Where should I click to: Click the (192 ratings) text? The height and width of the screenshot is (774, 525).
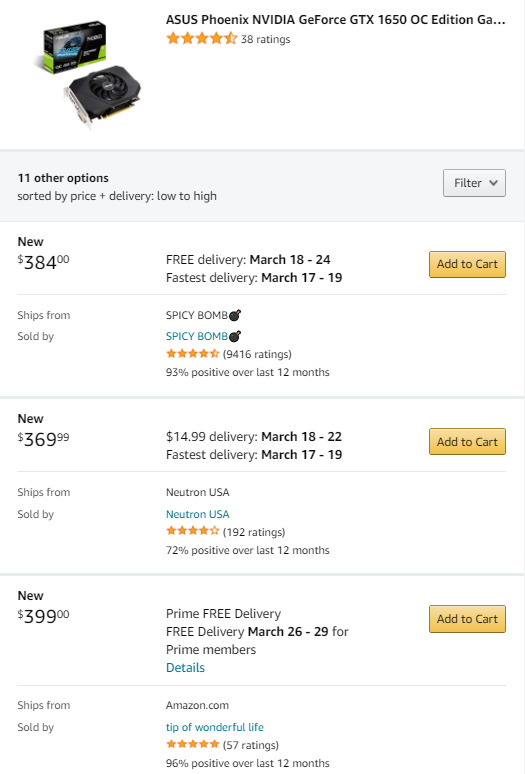click(x=254, y=532)
